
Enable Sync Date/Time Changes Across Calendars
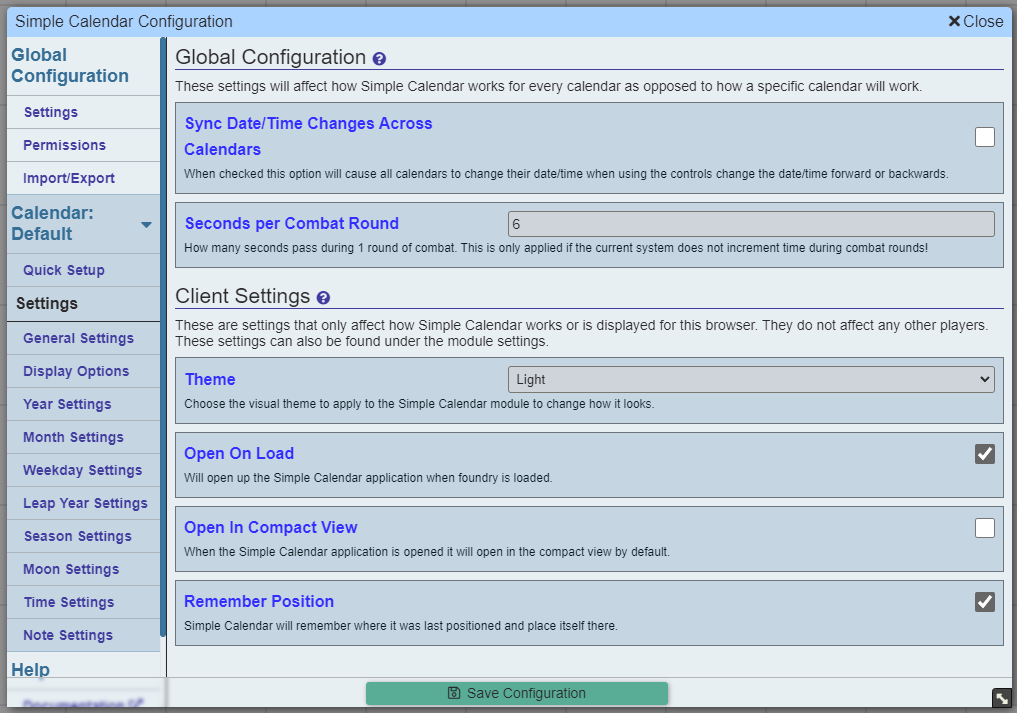pos(985,137)
